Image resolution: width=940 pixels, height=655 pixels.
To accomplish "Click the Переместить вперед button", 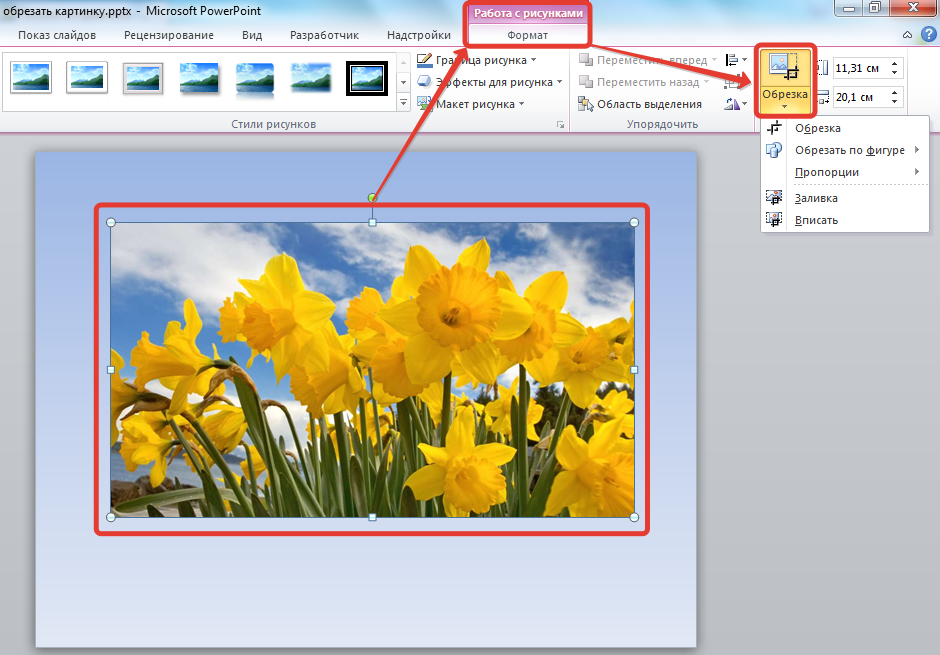I will pos(643,61).
